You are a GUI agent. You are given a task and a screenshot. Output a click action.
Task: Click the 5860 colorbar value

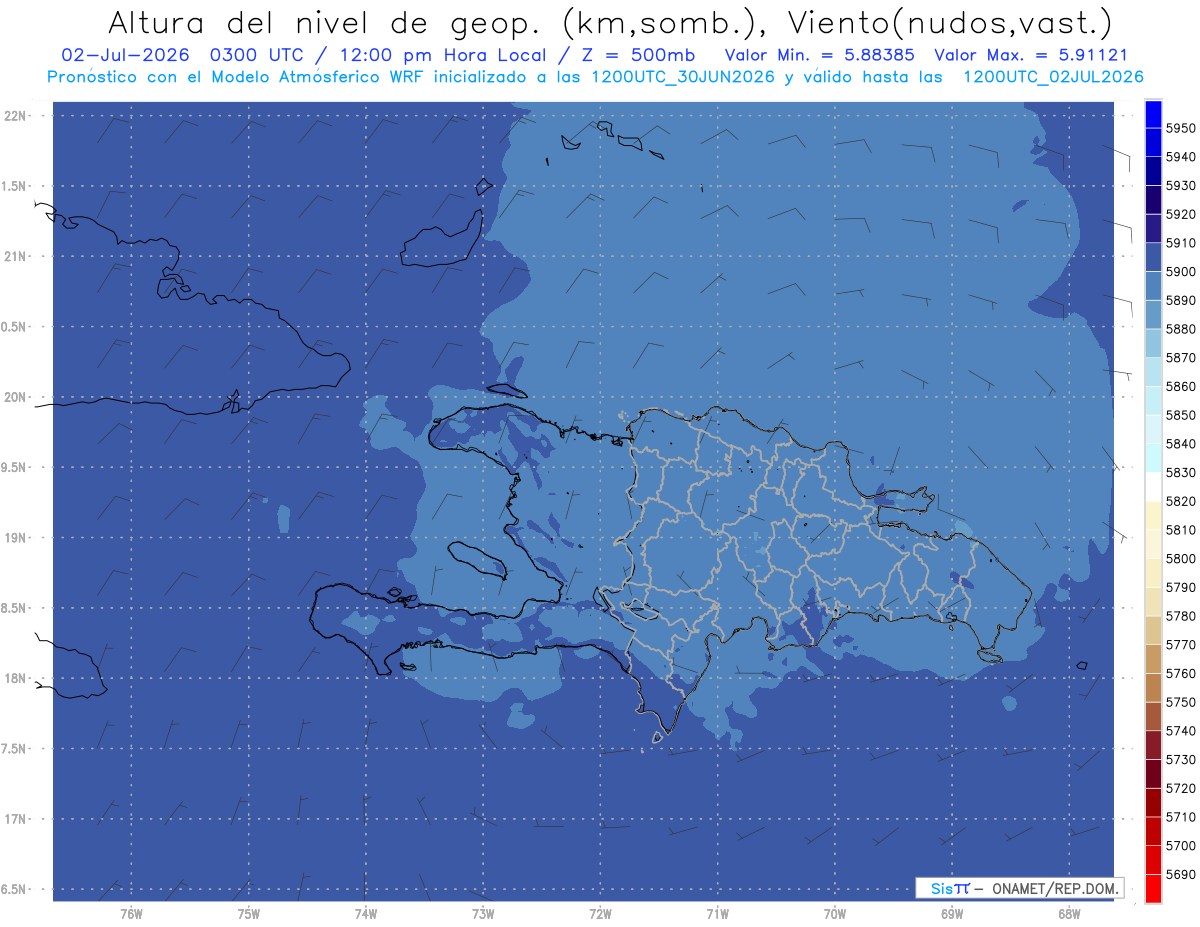click(1181, 386)
